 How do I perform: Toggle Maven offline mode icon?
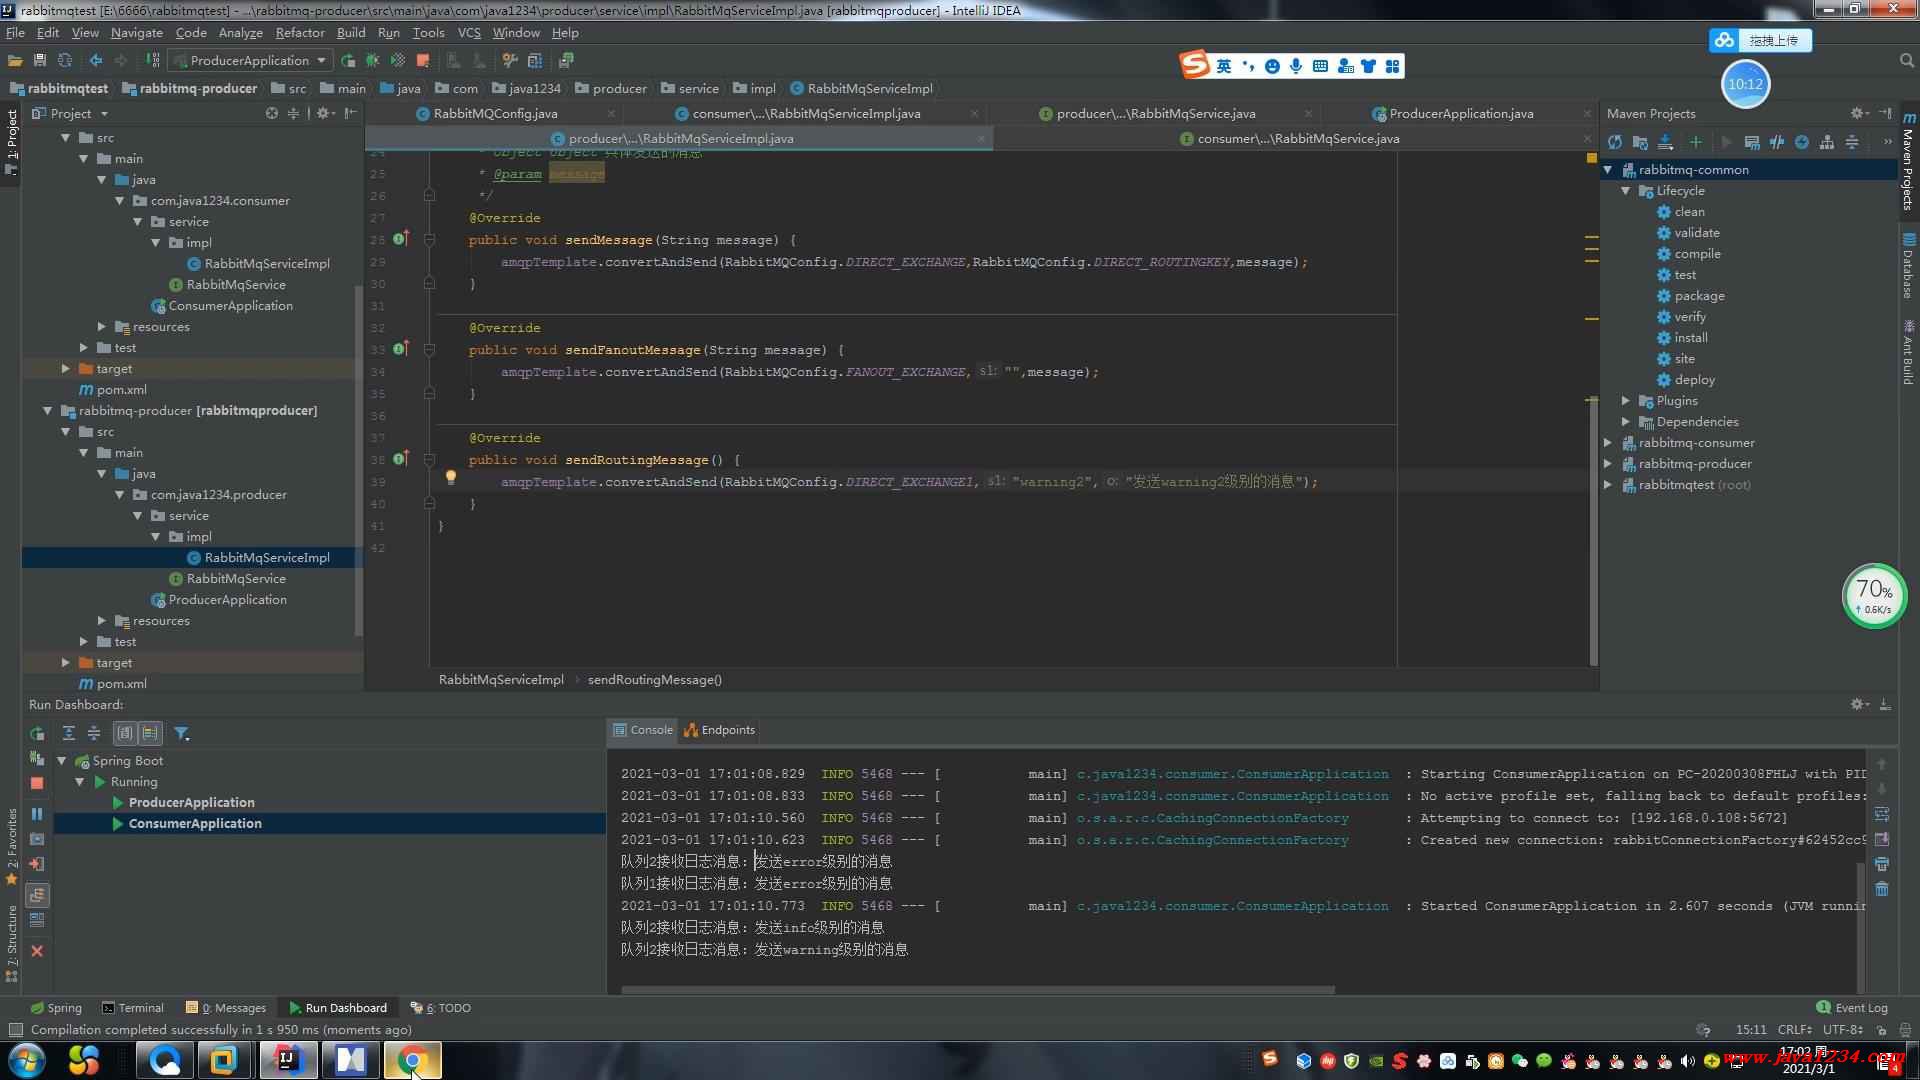[x=1777, y=142]
